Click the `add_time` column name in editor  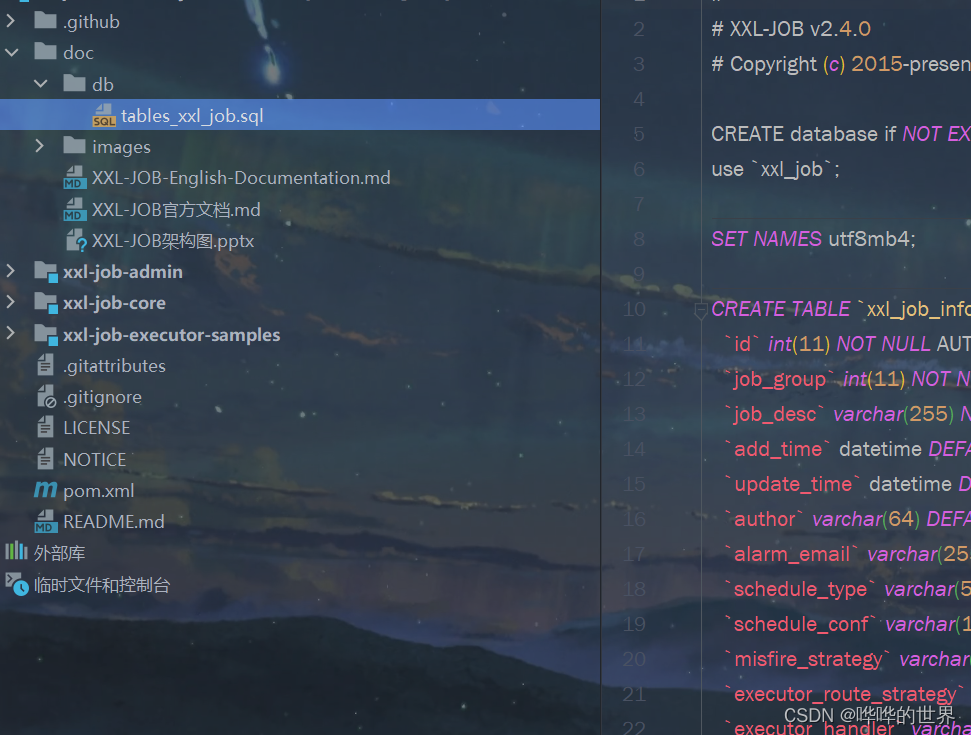click(x=778, y=449)
